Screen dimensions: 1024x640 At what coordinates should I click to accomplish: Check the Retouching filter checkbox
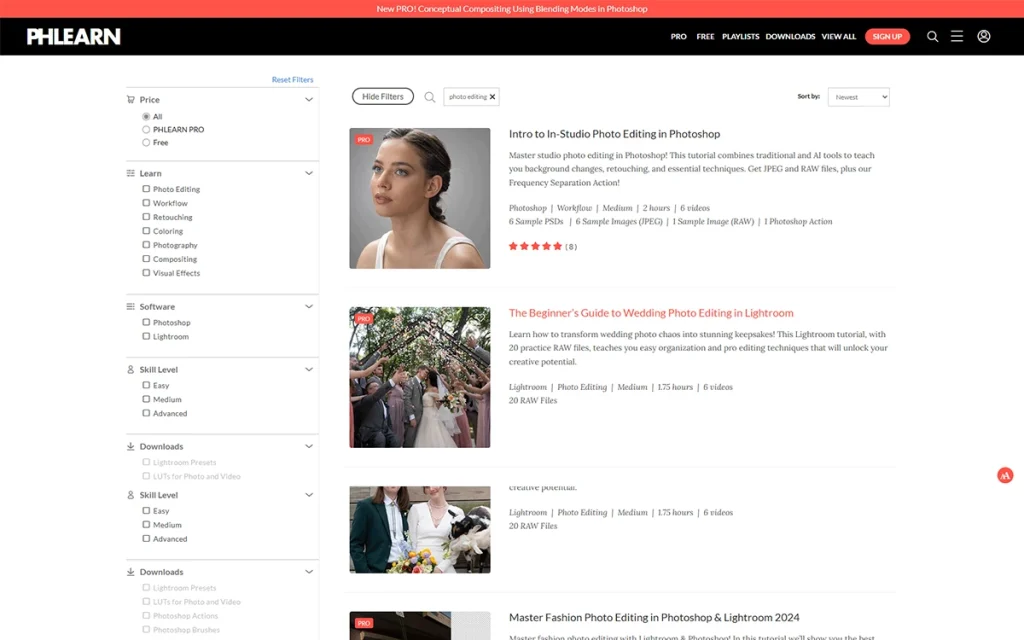(x=146, y=217)
